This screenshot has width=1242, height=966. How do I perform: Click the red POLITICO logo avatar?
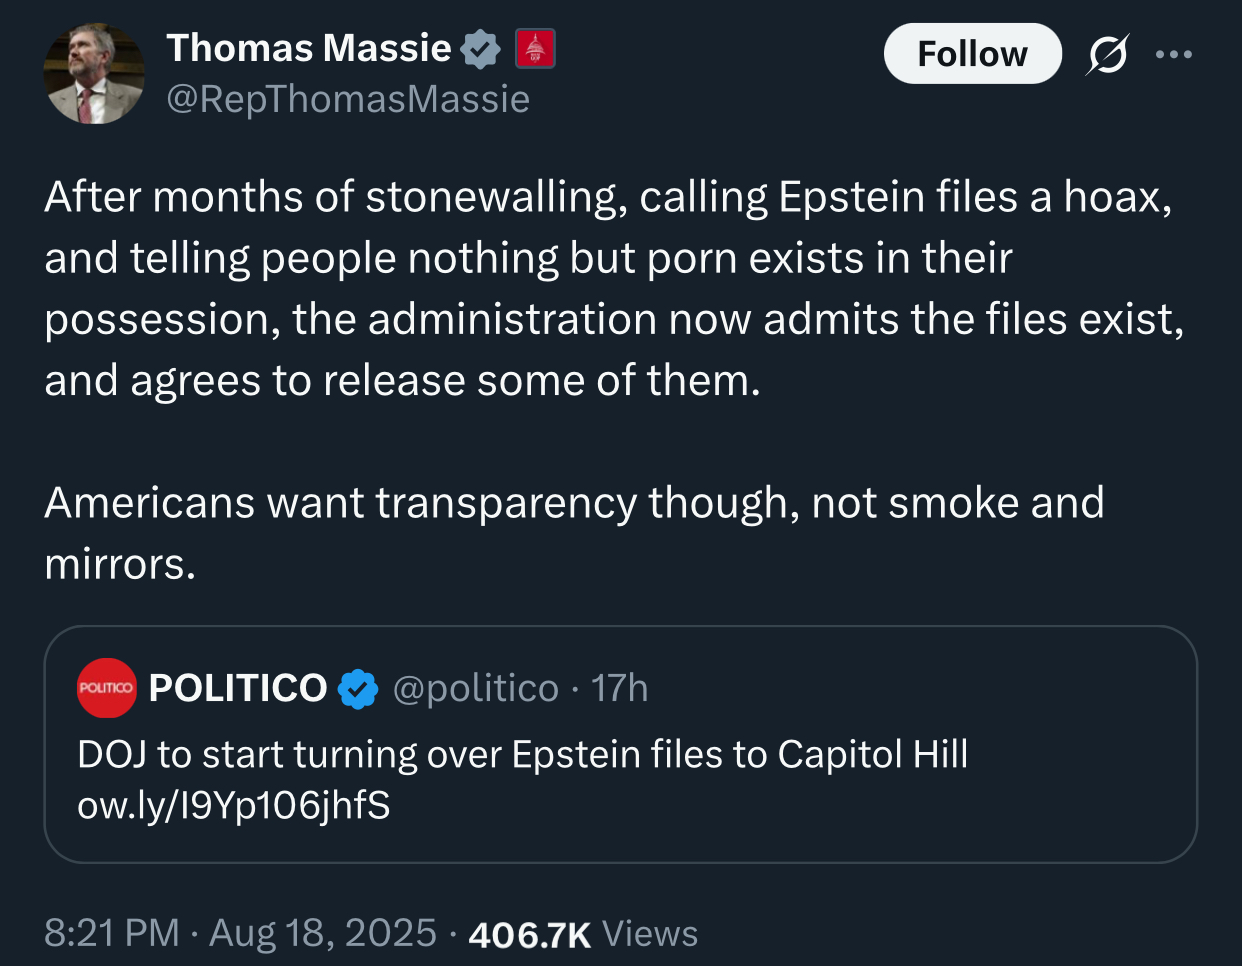click(107, 688)
